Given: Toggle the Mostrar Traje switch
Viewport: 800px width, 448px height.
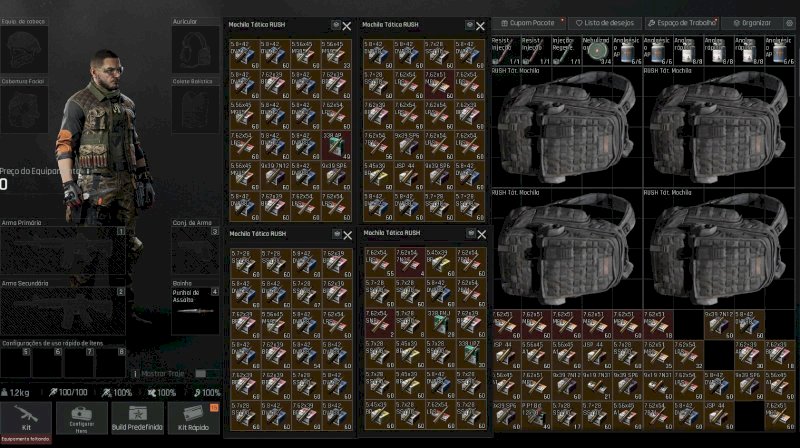Looking at the screenshot, I should [x=201, y=374].
